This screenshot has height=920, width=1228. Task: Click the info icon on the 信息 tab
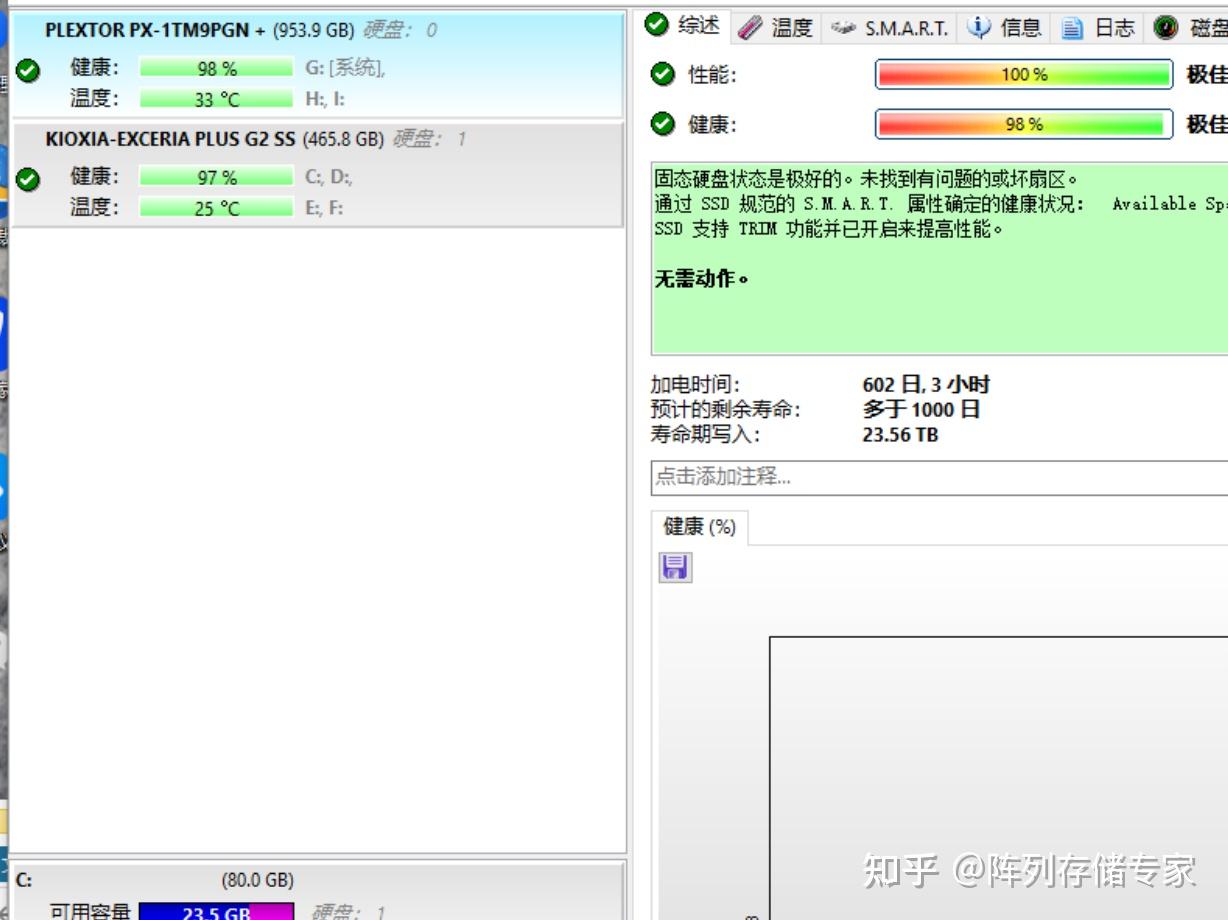979,28
